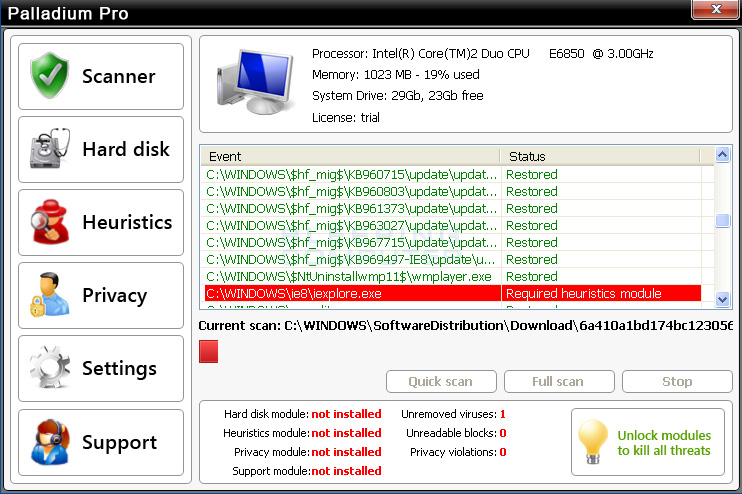Click the light bulb icon

(594, 443)
